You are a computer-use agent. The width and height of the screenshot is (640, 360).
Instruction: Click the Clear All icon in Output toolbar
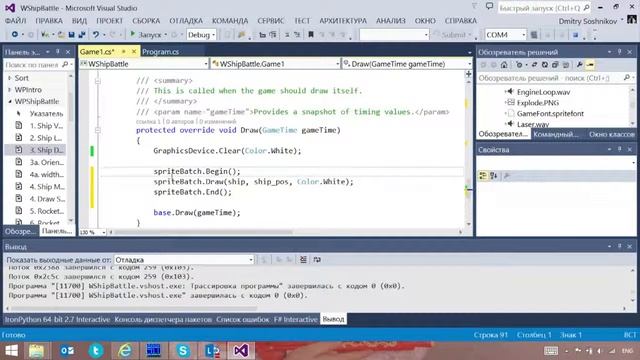(303, 260)
